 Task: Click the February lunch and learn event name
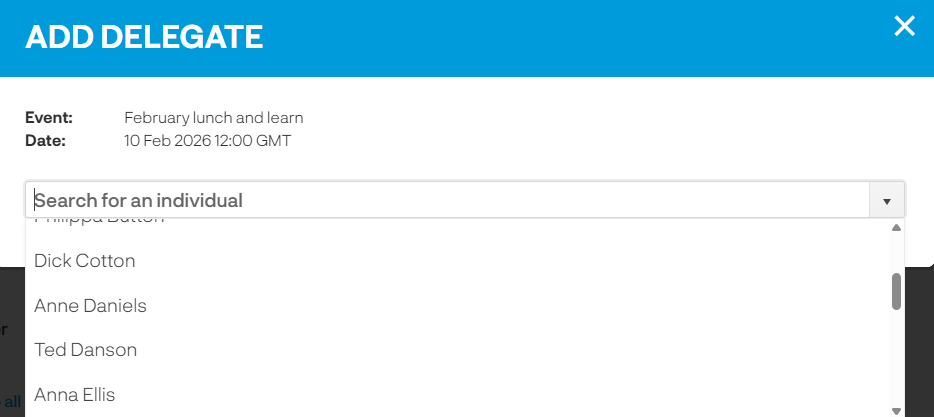[213, 118]
